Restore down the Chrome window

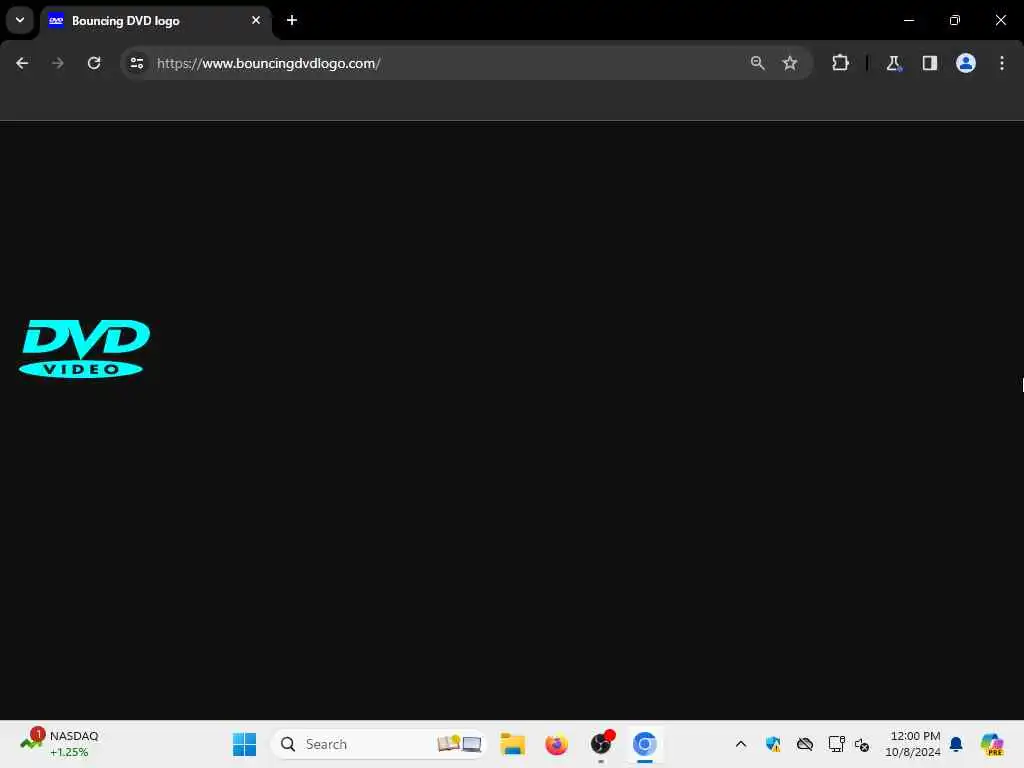pos(955,20)
